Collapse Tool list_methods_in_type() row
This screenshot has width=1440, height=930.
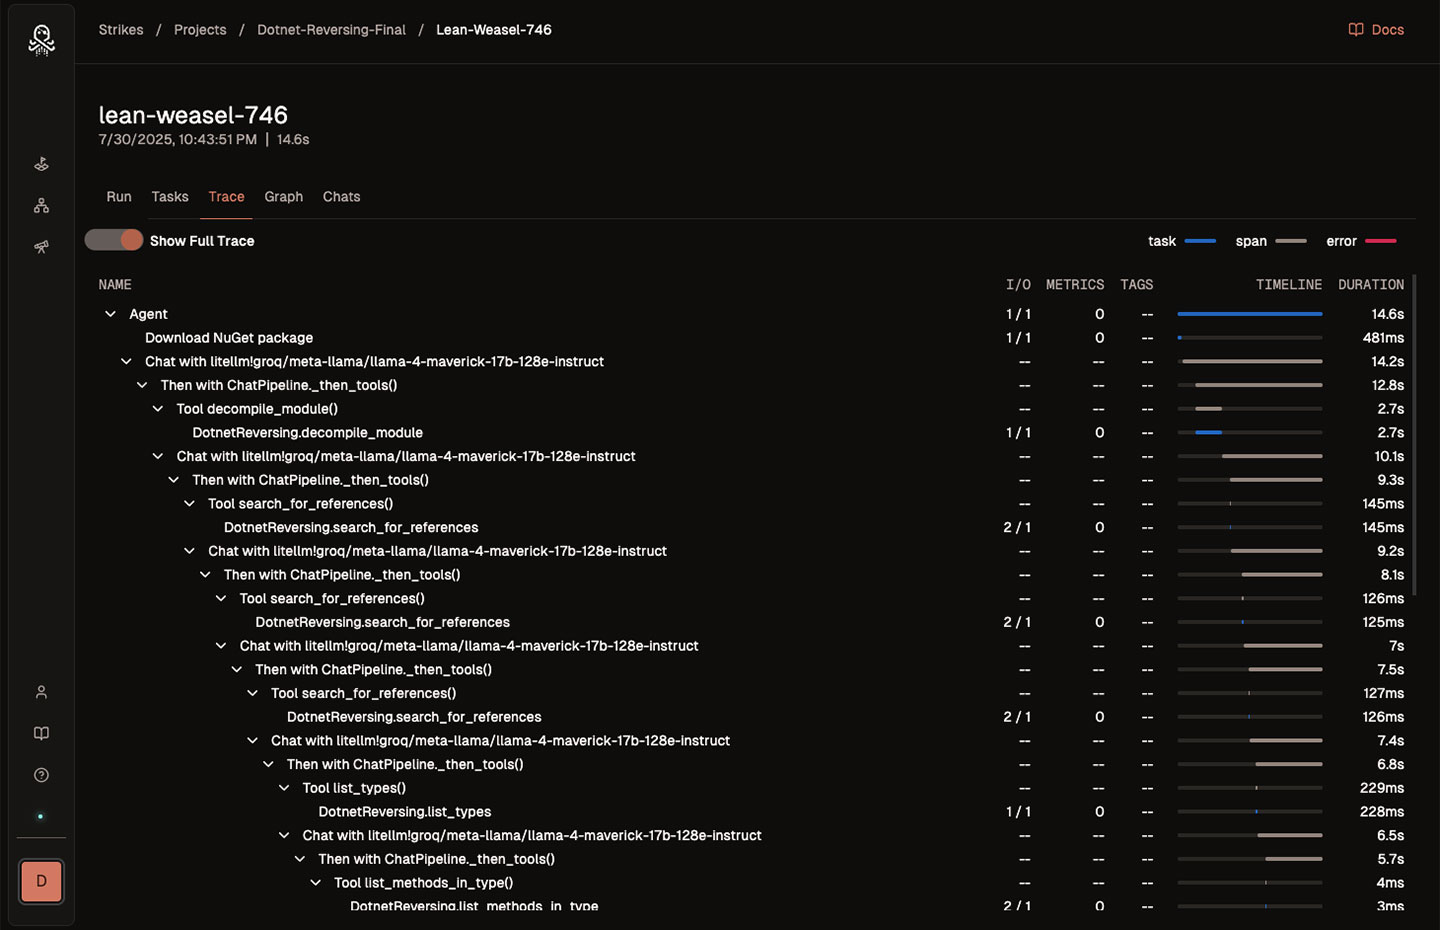(316, 883)
